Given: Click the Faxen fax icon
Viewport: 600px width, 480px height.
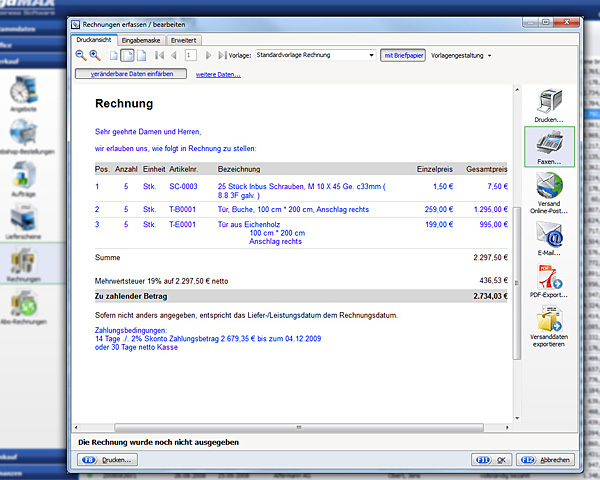Looking at the screenshot, I should pyautogui.click(x=549, y=147).
